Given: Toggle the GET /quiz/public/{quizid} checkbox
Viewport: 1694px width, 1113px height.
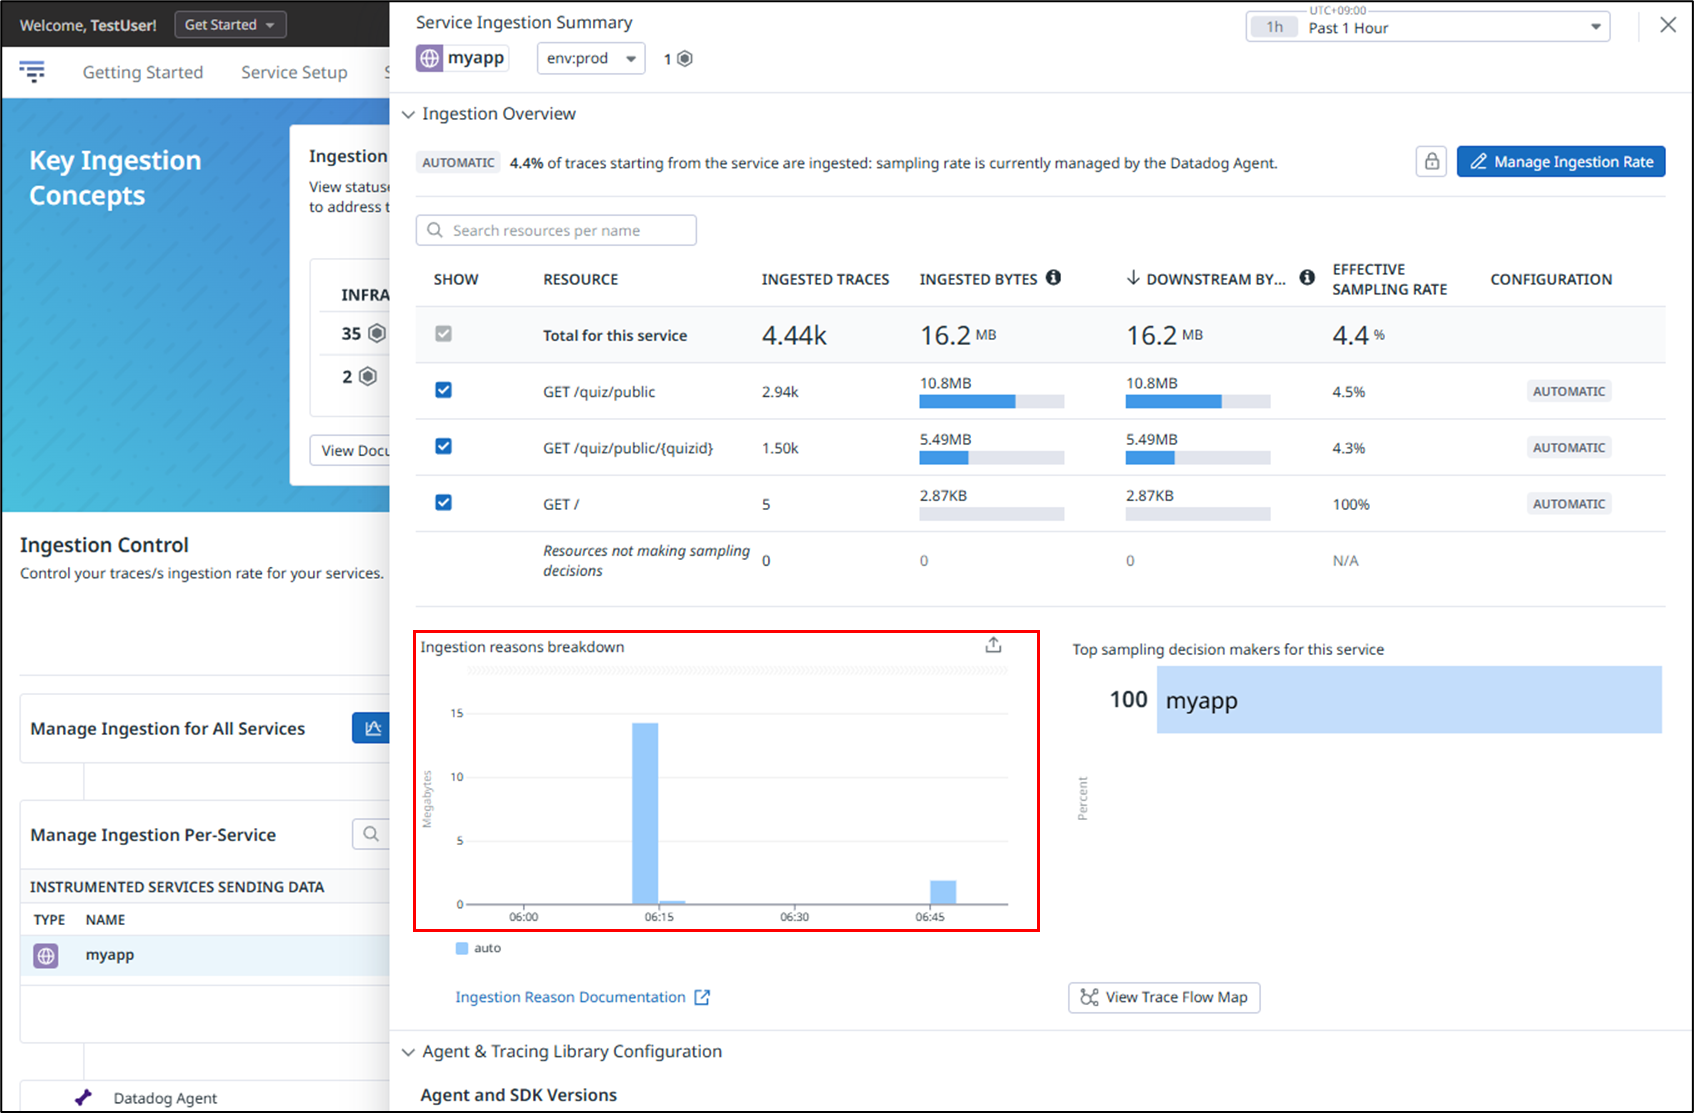Looking at the screenshot, I should tap(443, 446).
